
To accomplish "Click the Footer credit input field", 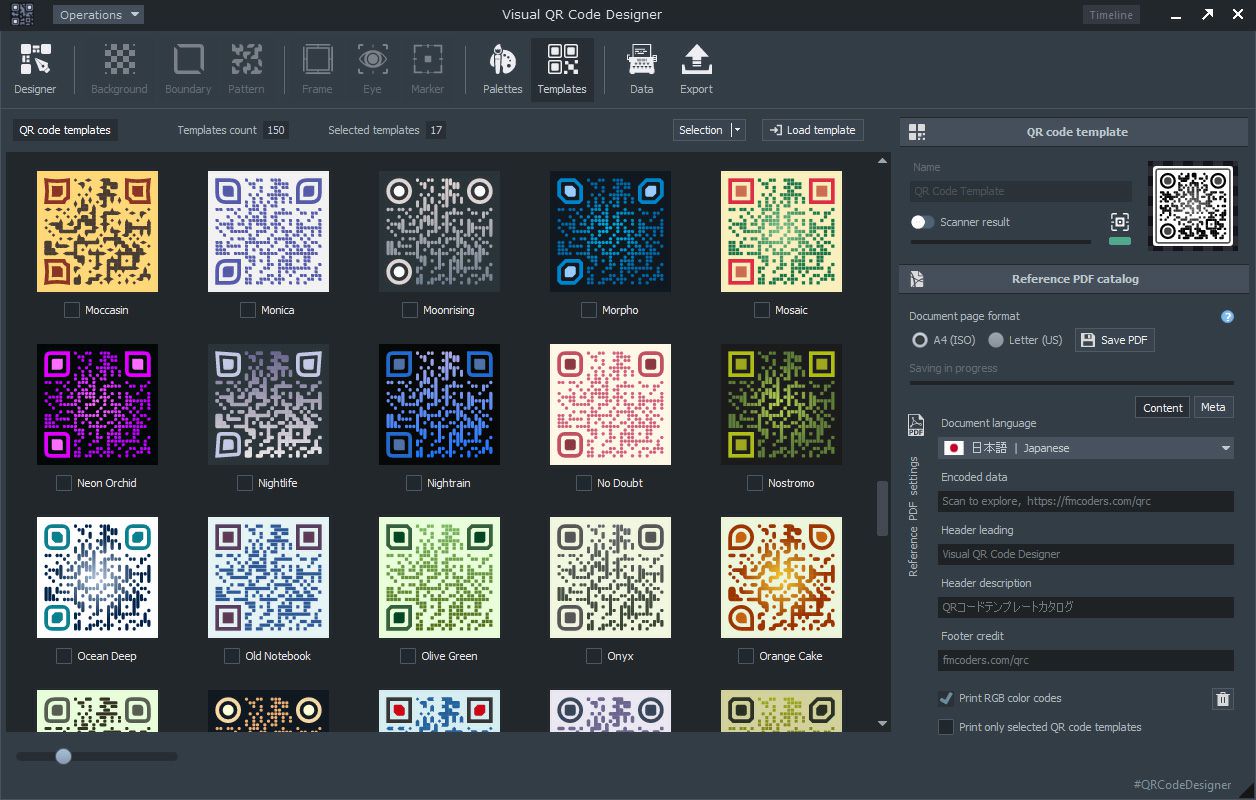I will 1086,660.
